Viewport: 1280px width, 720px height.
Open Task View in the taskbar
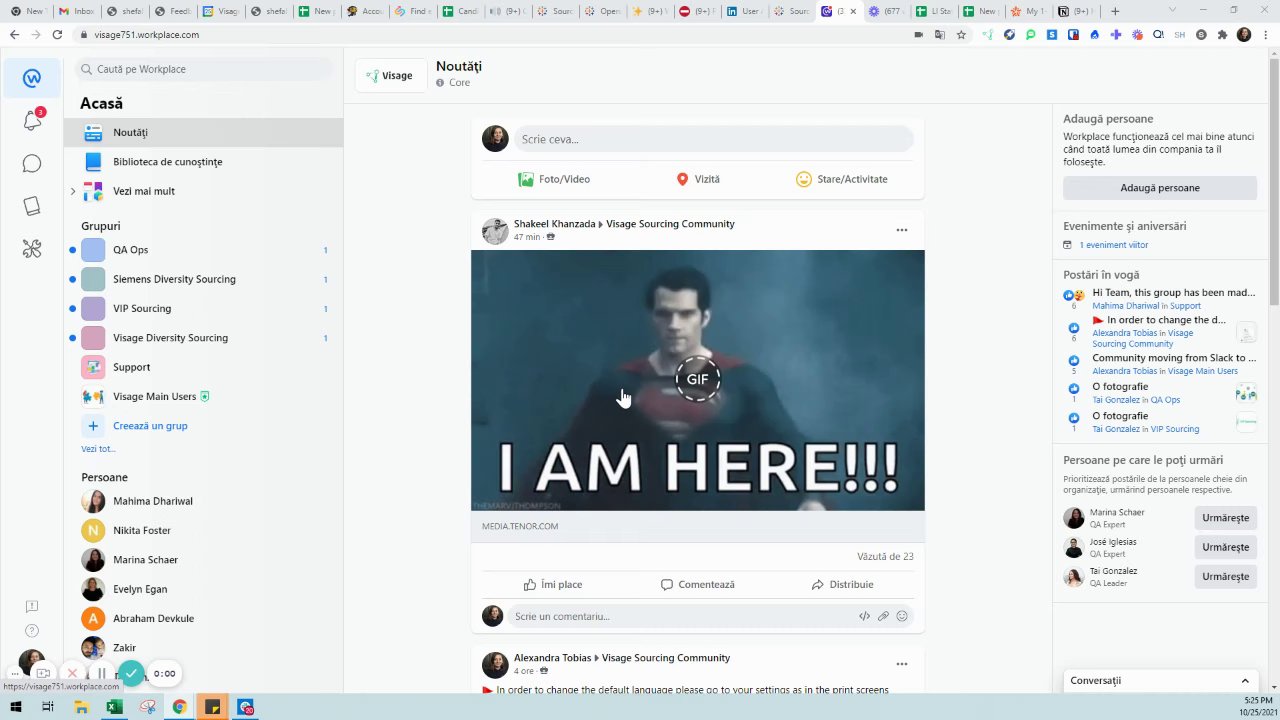(x=47, y=707)
